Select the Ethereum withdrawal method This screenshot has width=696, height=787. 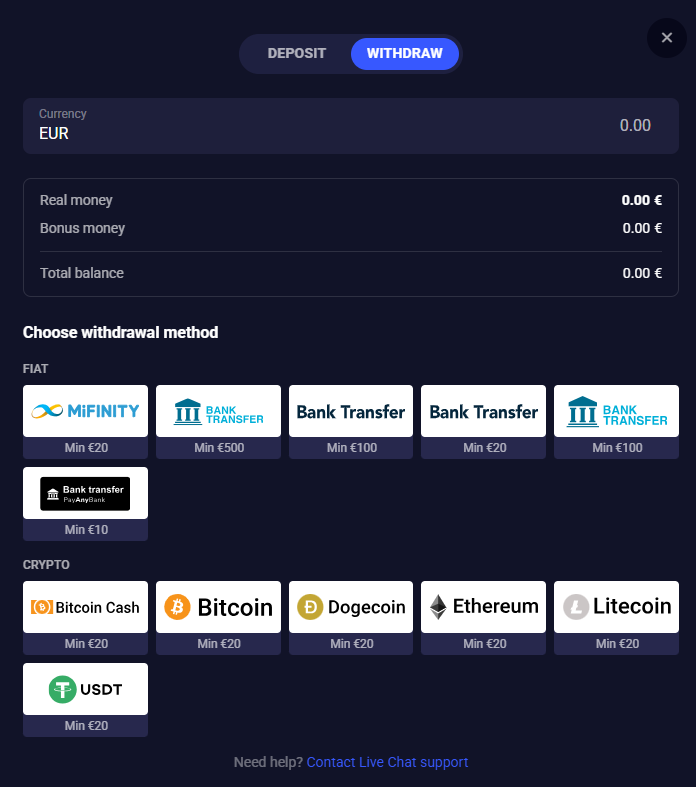(x=483, y=607)
